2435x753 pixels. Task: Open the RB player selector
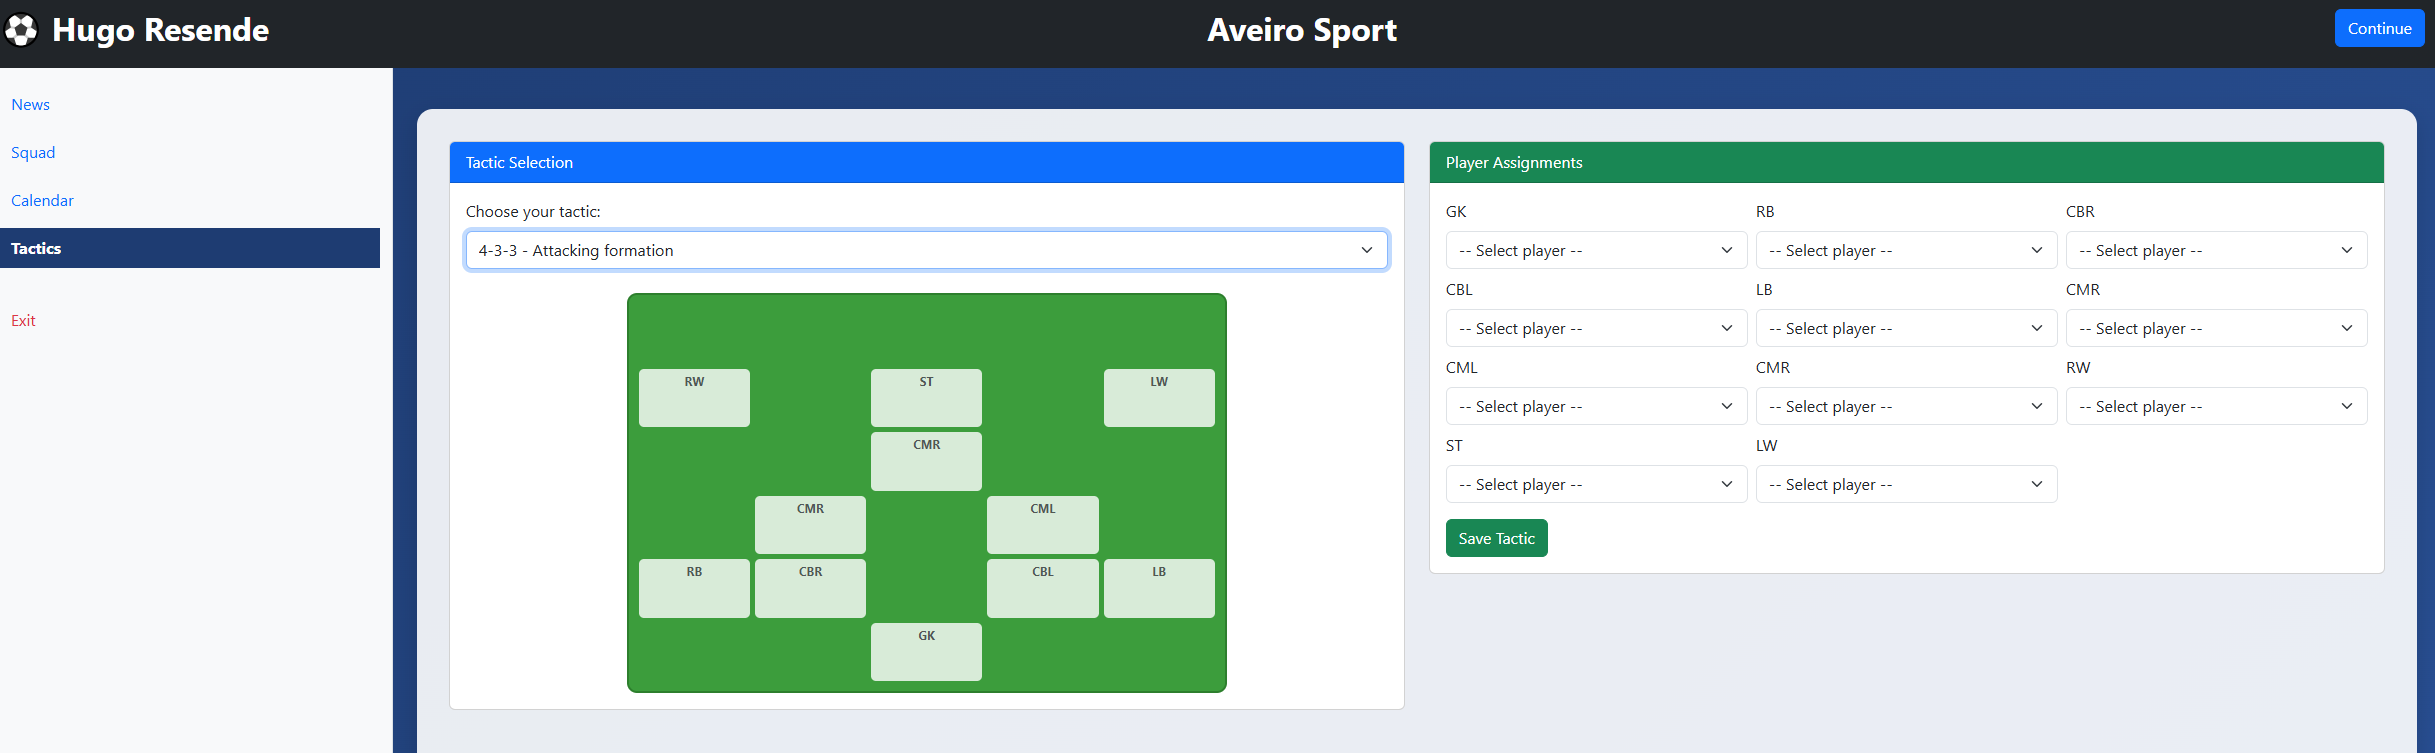(1905, 250)
